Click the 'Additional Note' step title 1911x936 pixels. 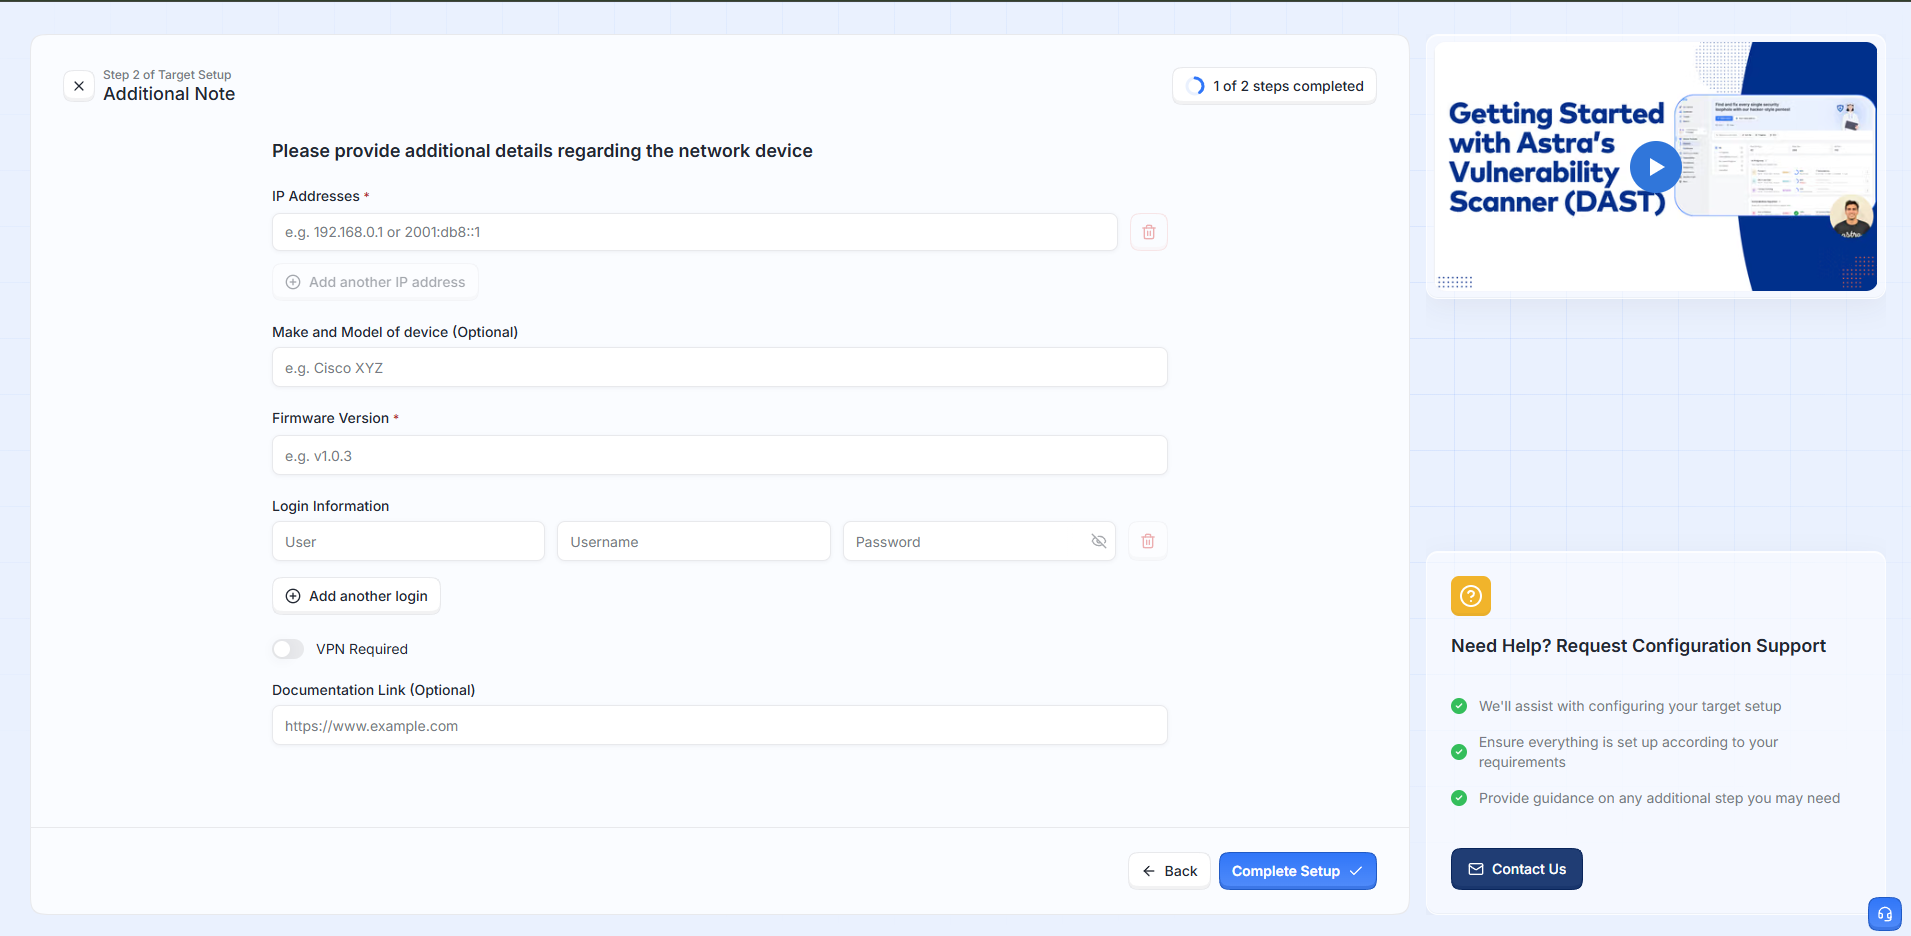tap(169, 94)
